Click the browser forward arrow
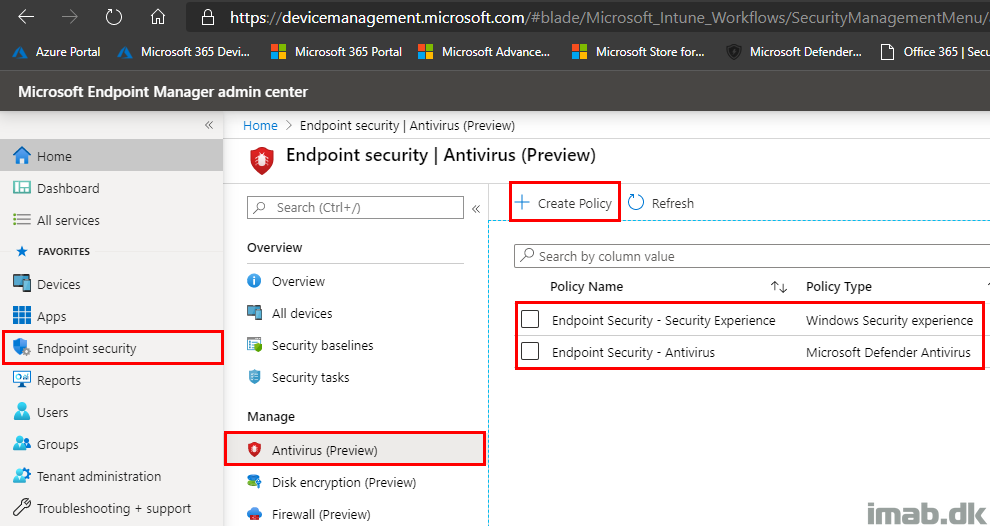 tap(70, 17)
